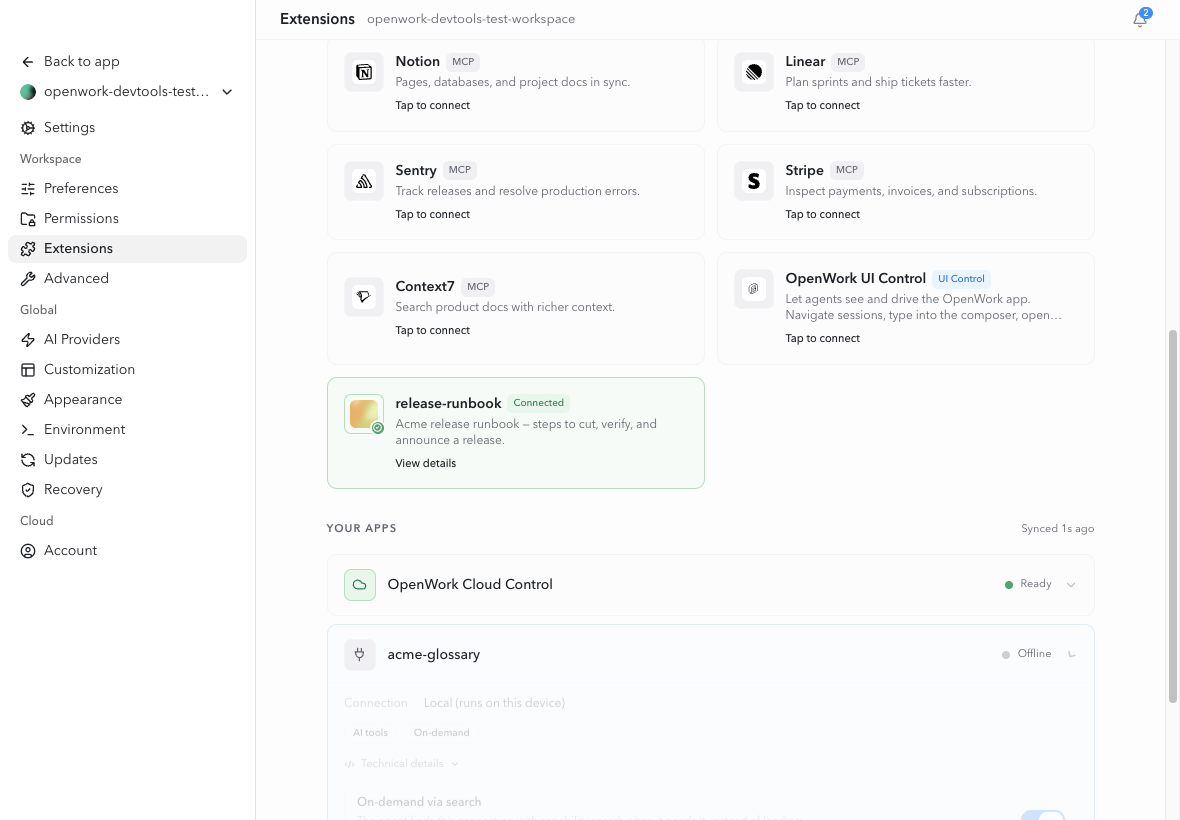The width and height of the screenshot is (1180, 820).
Task: Click the openwork-devtools-test-workspace header text
Action: [x=471, y=20]
